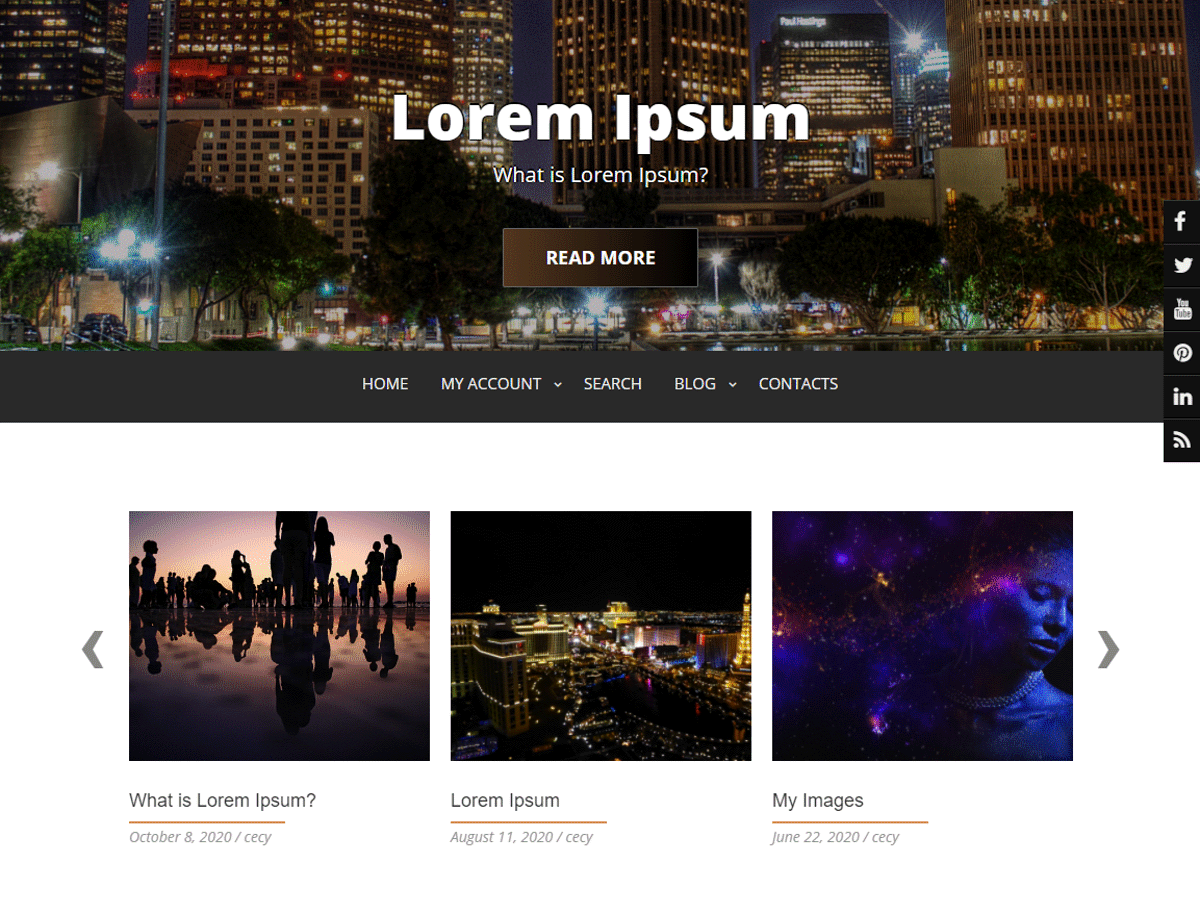Open the Pinterest social icon
Viewport: 1200px width, 900px height.
tap(1182, 353)
